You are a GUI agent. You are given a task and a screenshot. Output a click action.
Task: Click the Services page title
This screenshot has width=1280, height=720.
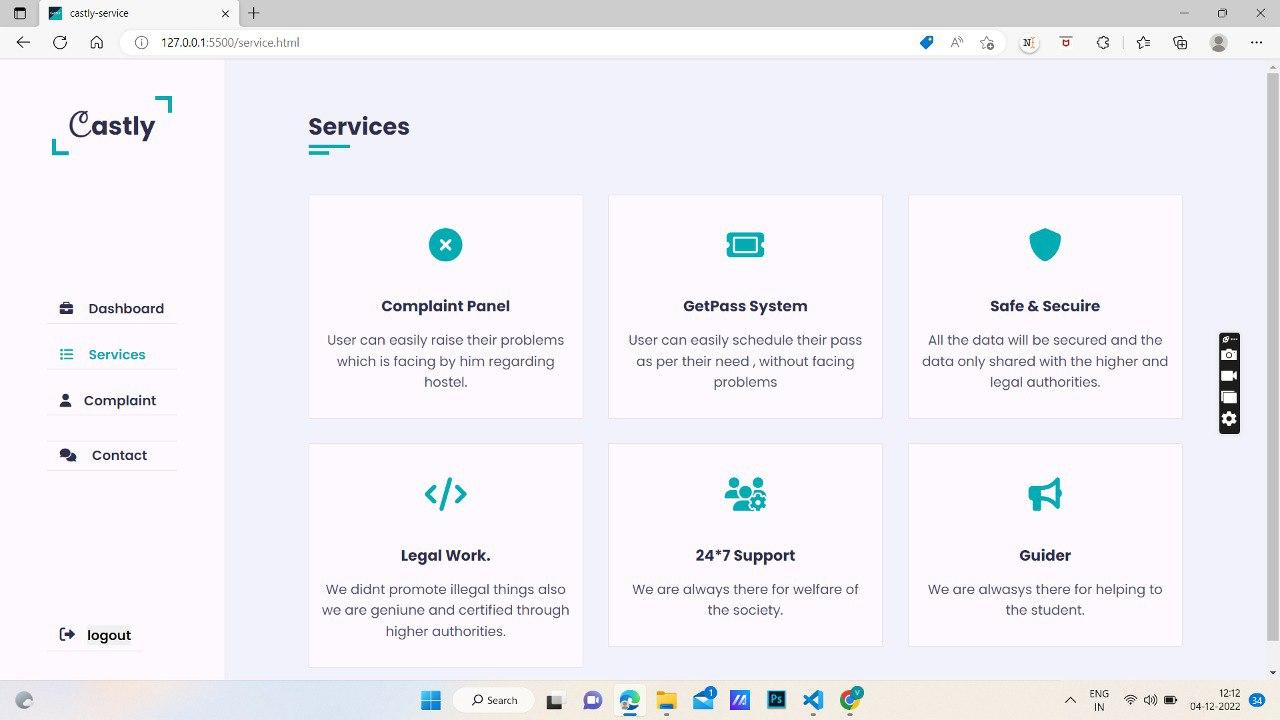click(x=359, y=127)
